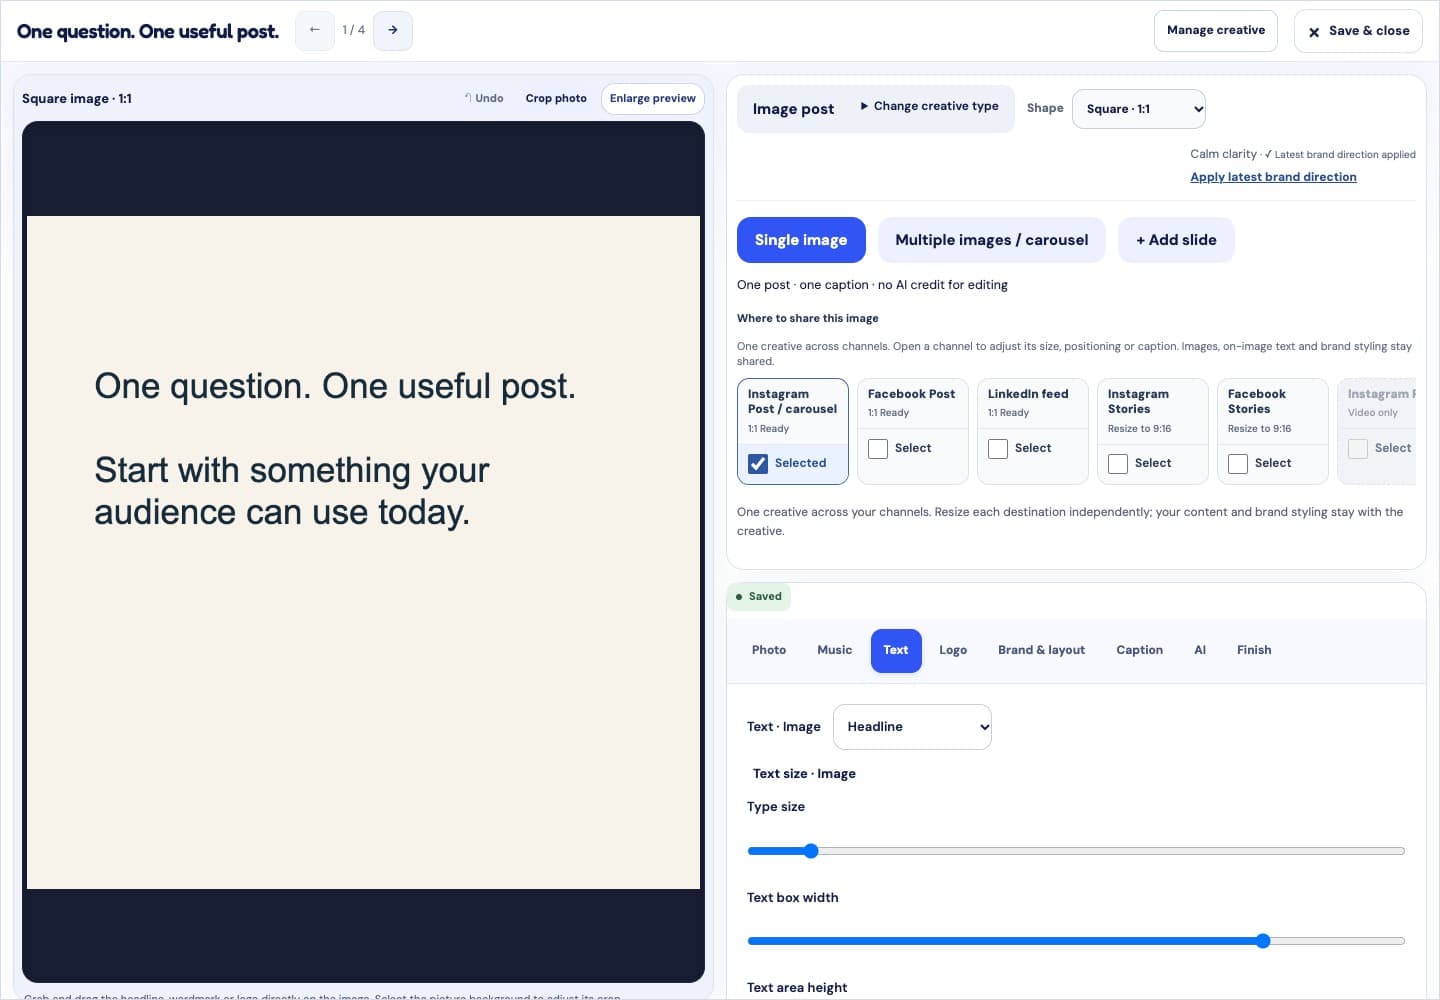Click the Undo arrow icon
This screenshot has width=1440, height=1000.
click(x=467, y=98)
